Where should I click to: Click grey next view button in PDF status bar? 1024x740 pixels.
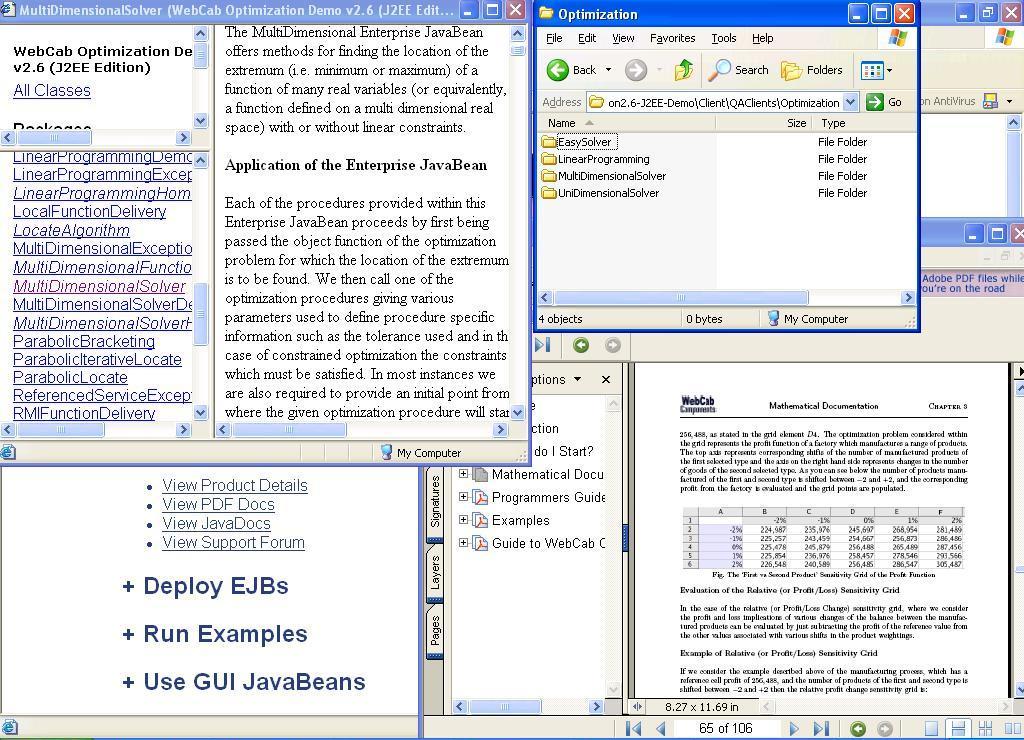[x=885, y=728]
